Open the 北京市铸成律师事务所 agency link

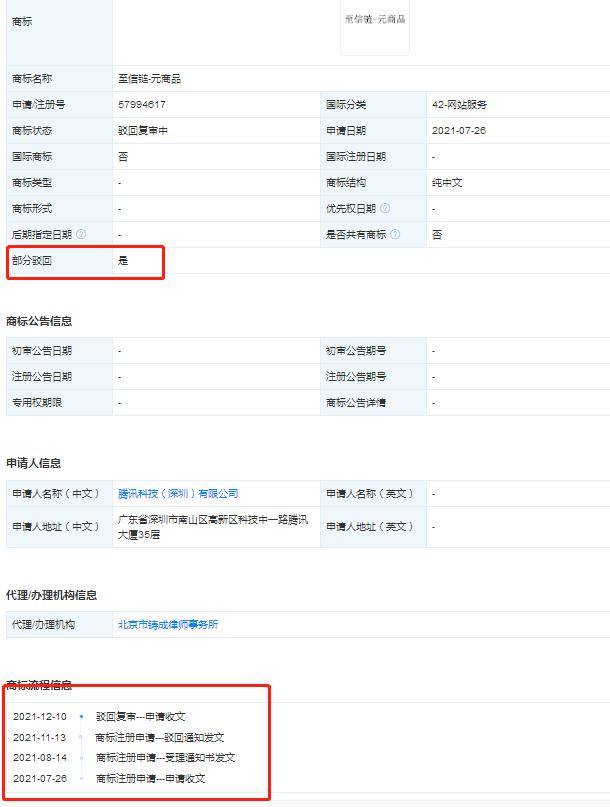(168, 624)
